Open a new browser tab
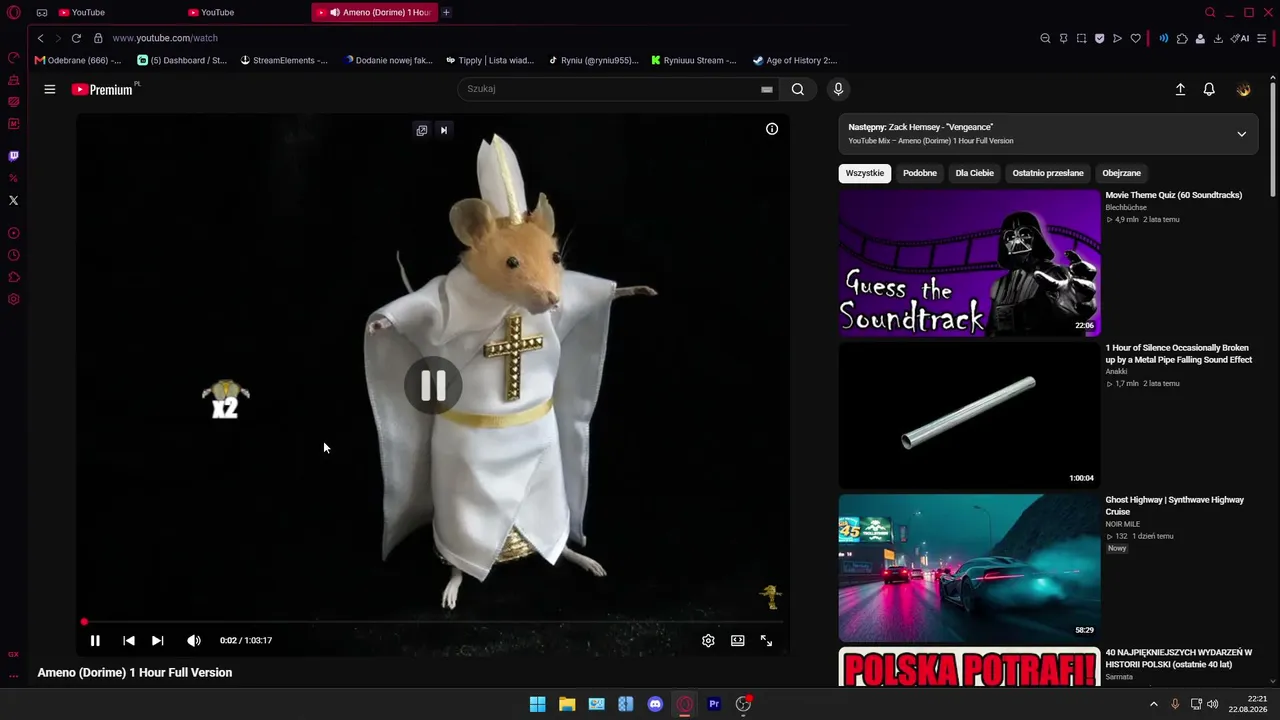Image resolution: width=1280 pixels, height=720 pixels. click(x=446, y=12)
